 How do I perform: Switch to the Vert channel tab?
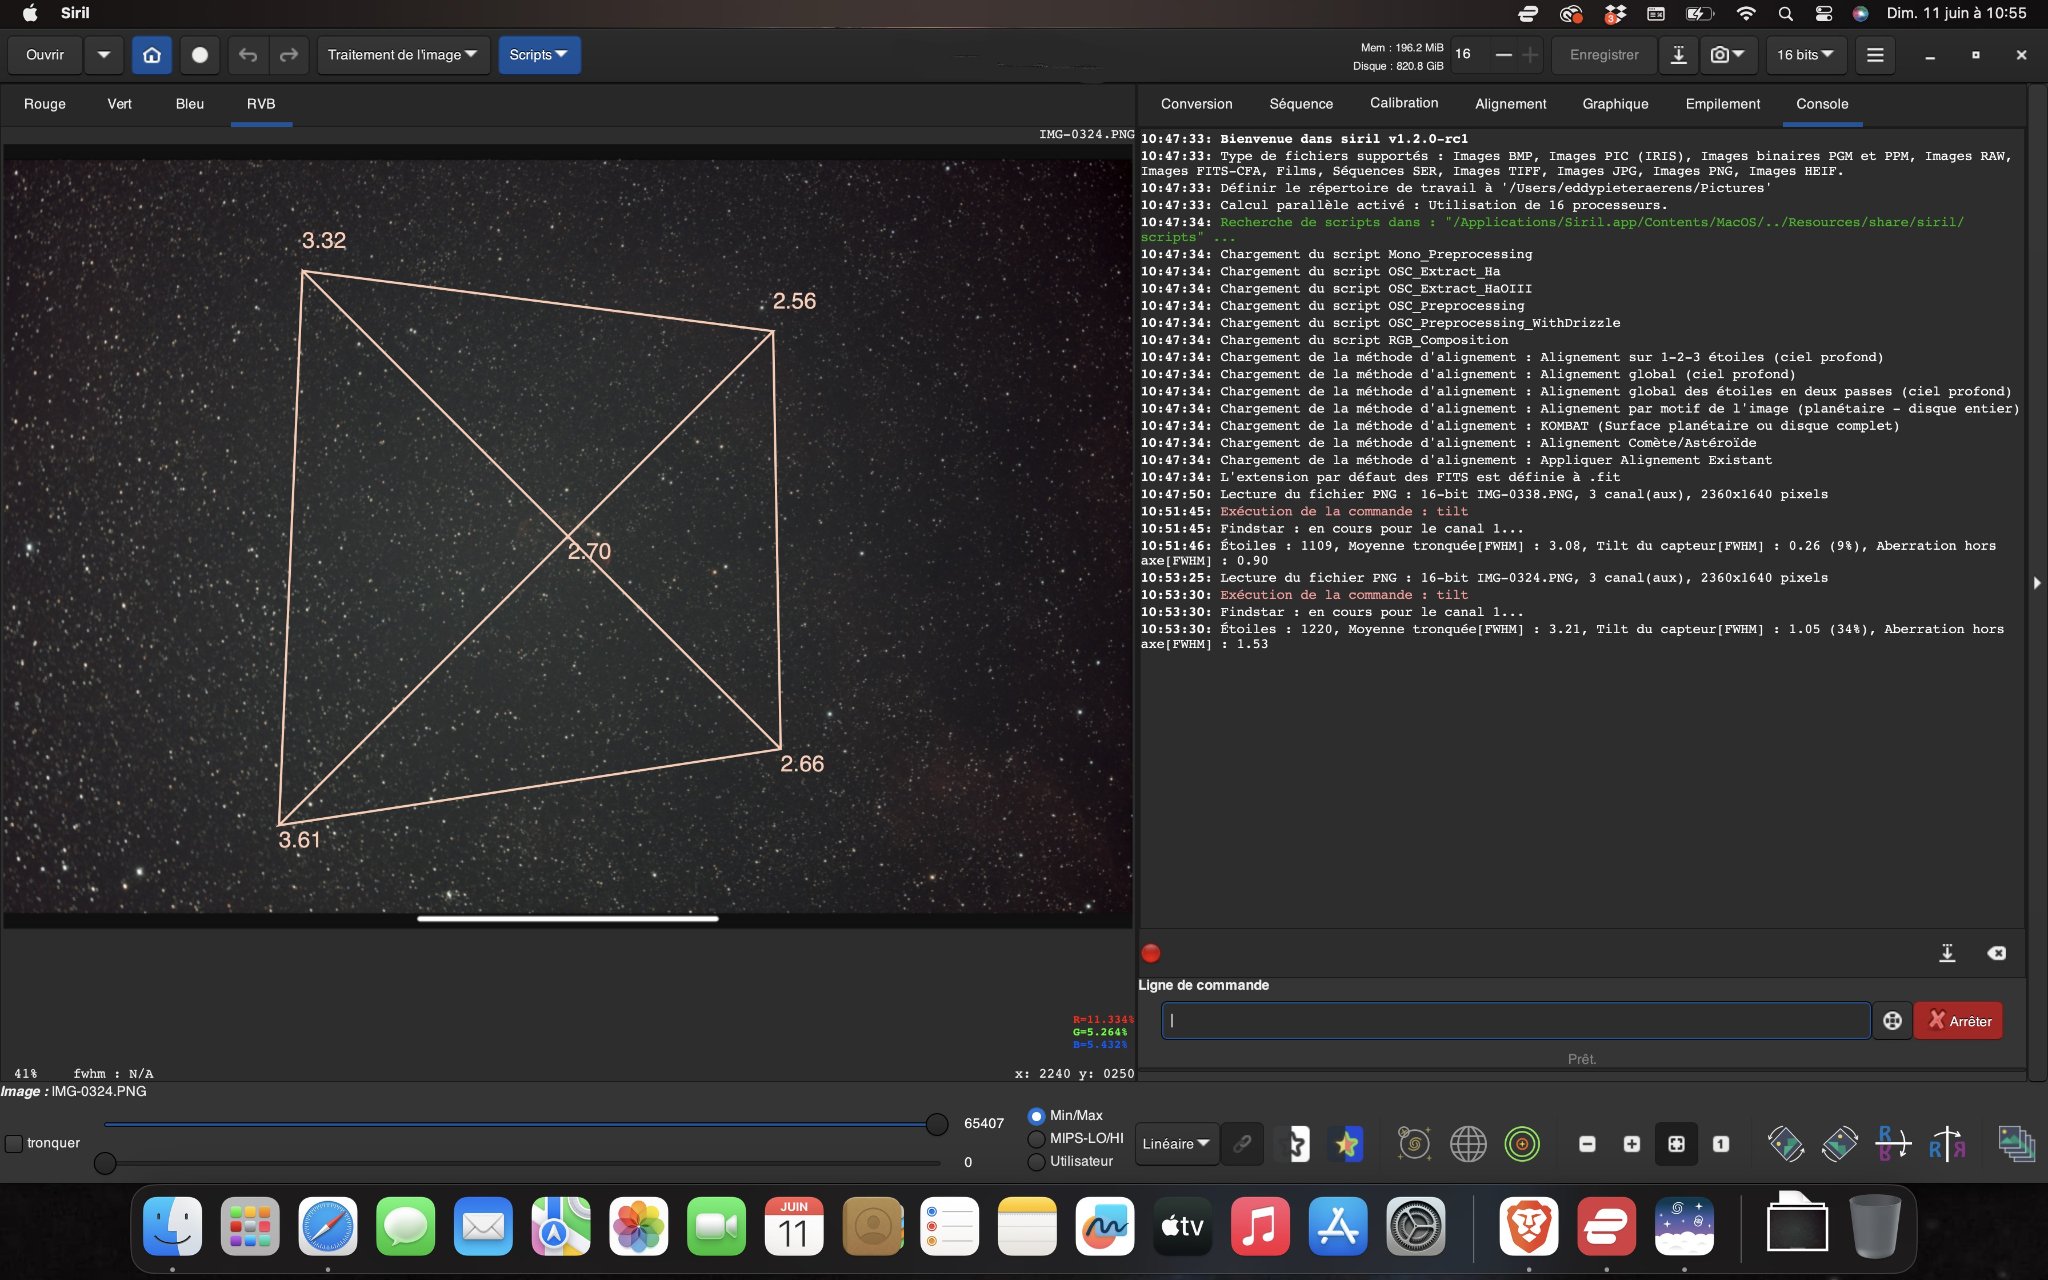(x=119, y=104)
